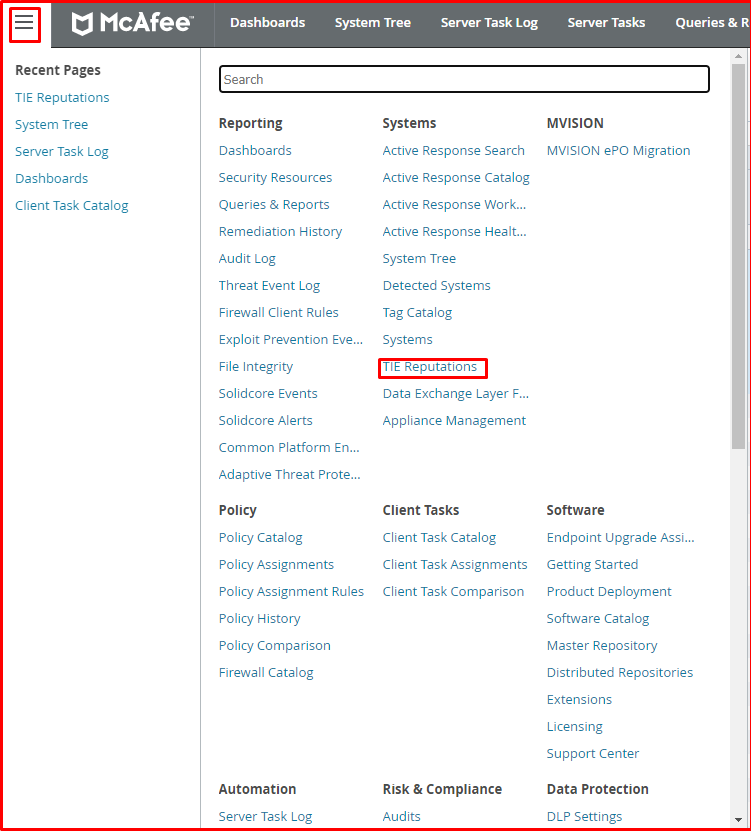The height and width of the screenshot is (831, 751).
Task: Open System Tree in the Systems section
Action: pos(419,259)
